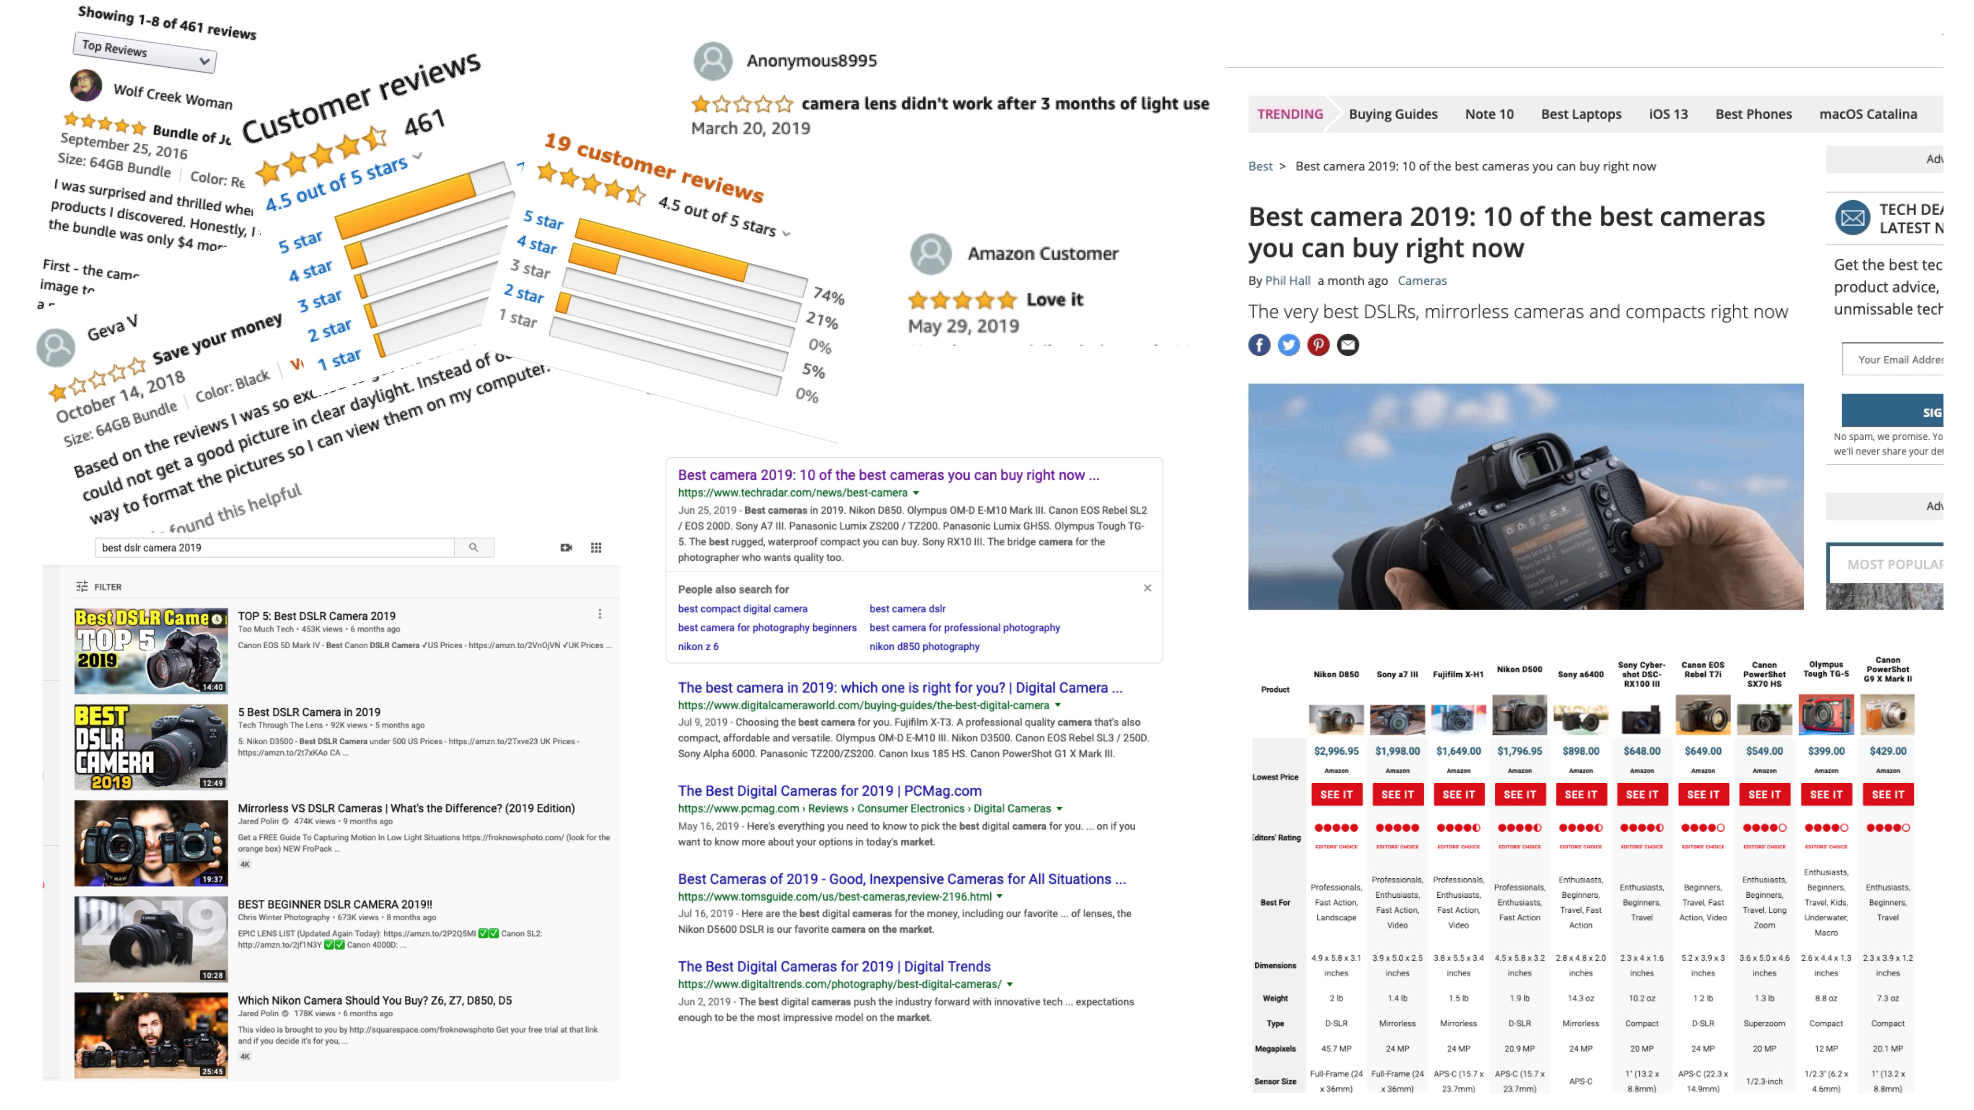The image size is (1974, 1110).
Task: Open the techradar.com result URL dropdown arrow
Action: (916, 493)
